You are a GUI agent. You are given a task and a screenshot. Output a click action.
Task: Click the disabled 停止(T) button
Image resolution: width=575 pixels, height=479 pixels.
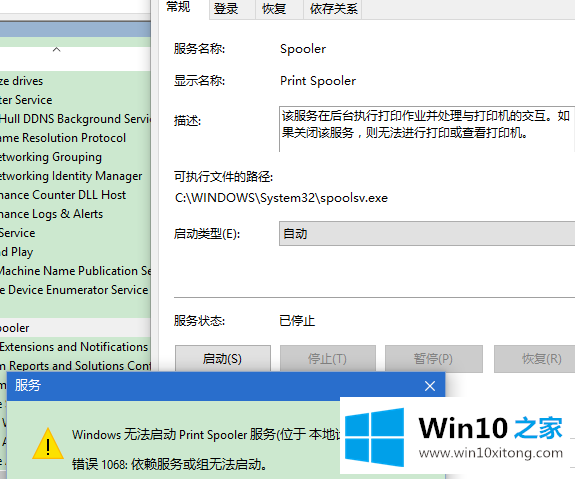327,358
